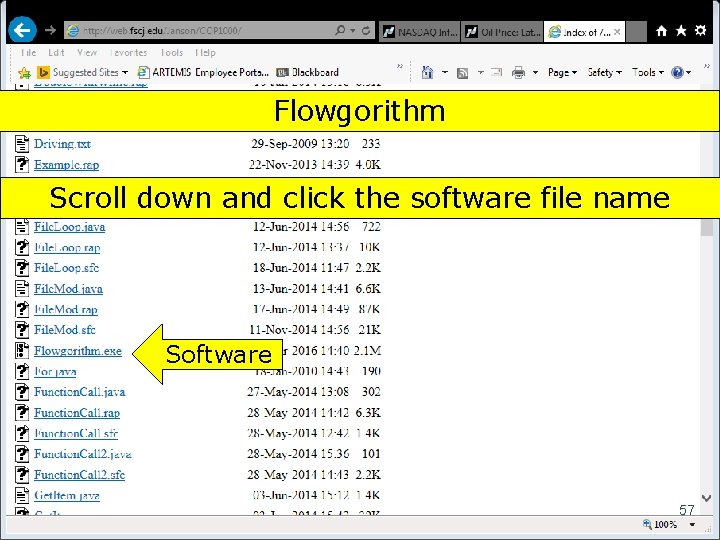
Task: Open the Home icon in the top right
Action: [661, 31]
